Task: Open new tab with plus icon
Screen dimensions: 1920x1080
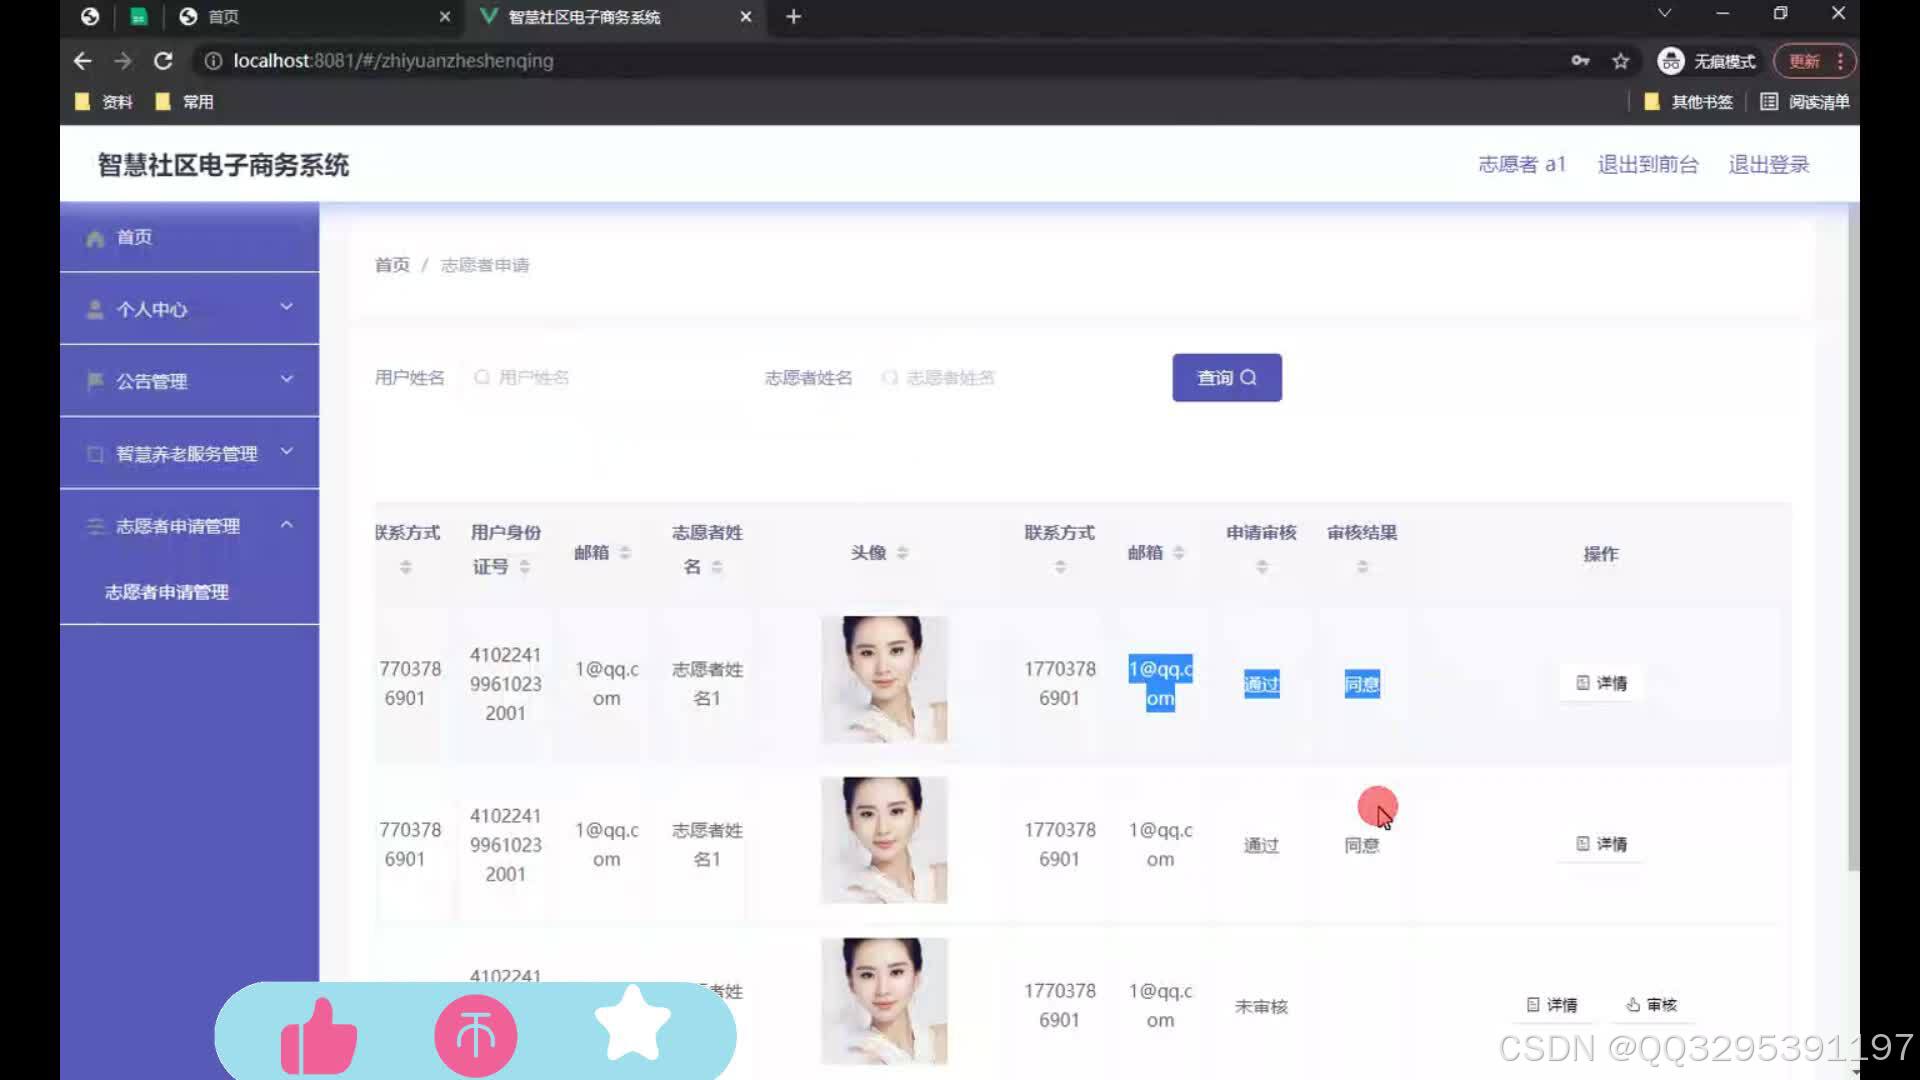Action: pos(793,17)
